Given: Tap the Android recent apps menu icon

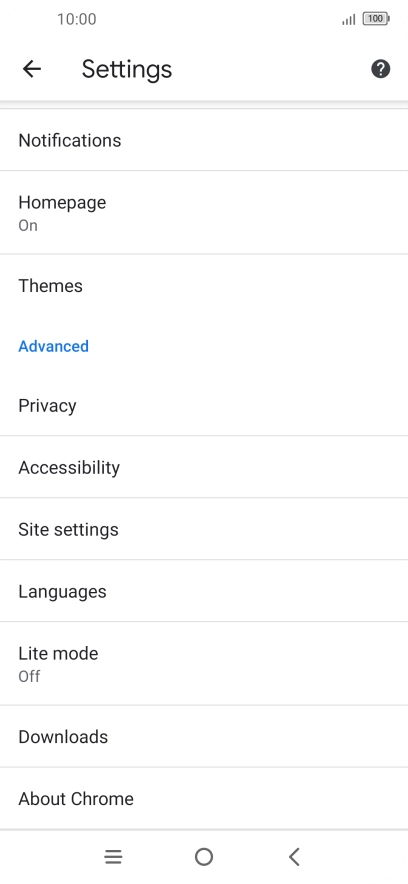Looking at the screenshot, I should (x=113, y=857).
